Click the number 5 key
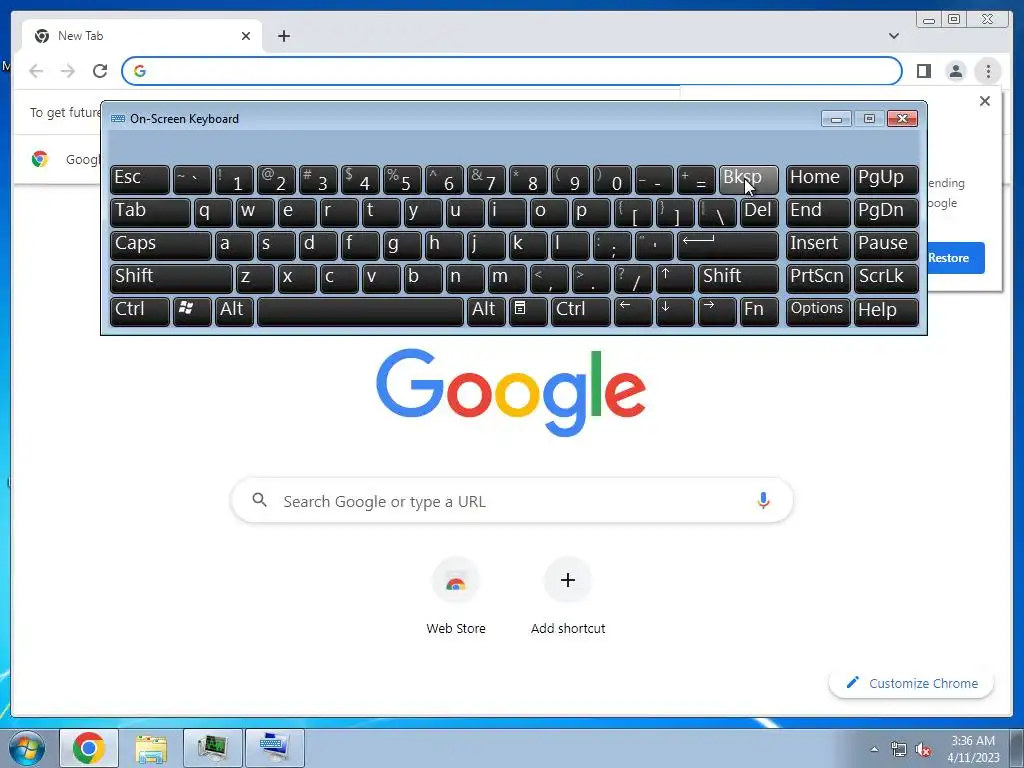This screenshot has width=1024, height=768. (402, 180)
